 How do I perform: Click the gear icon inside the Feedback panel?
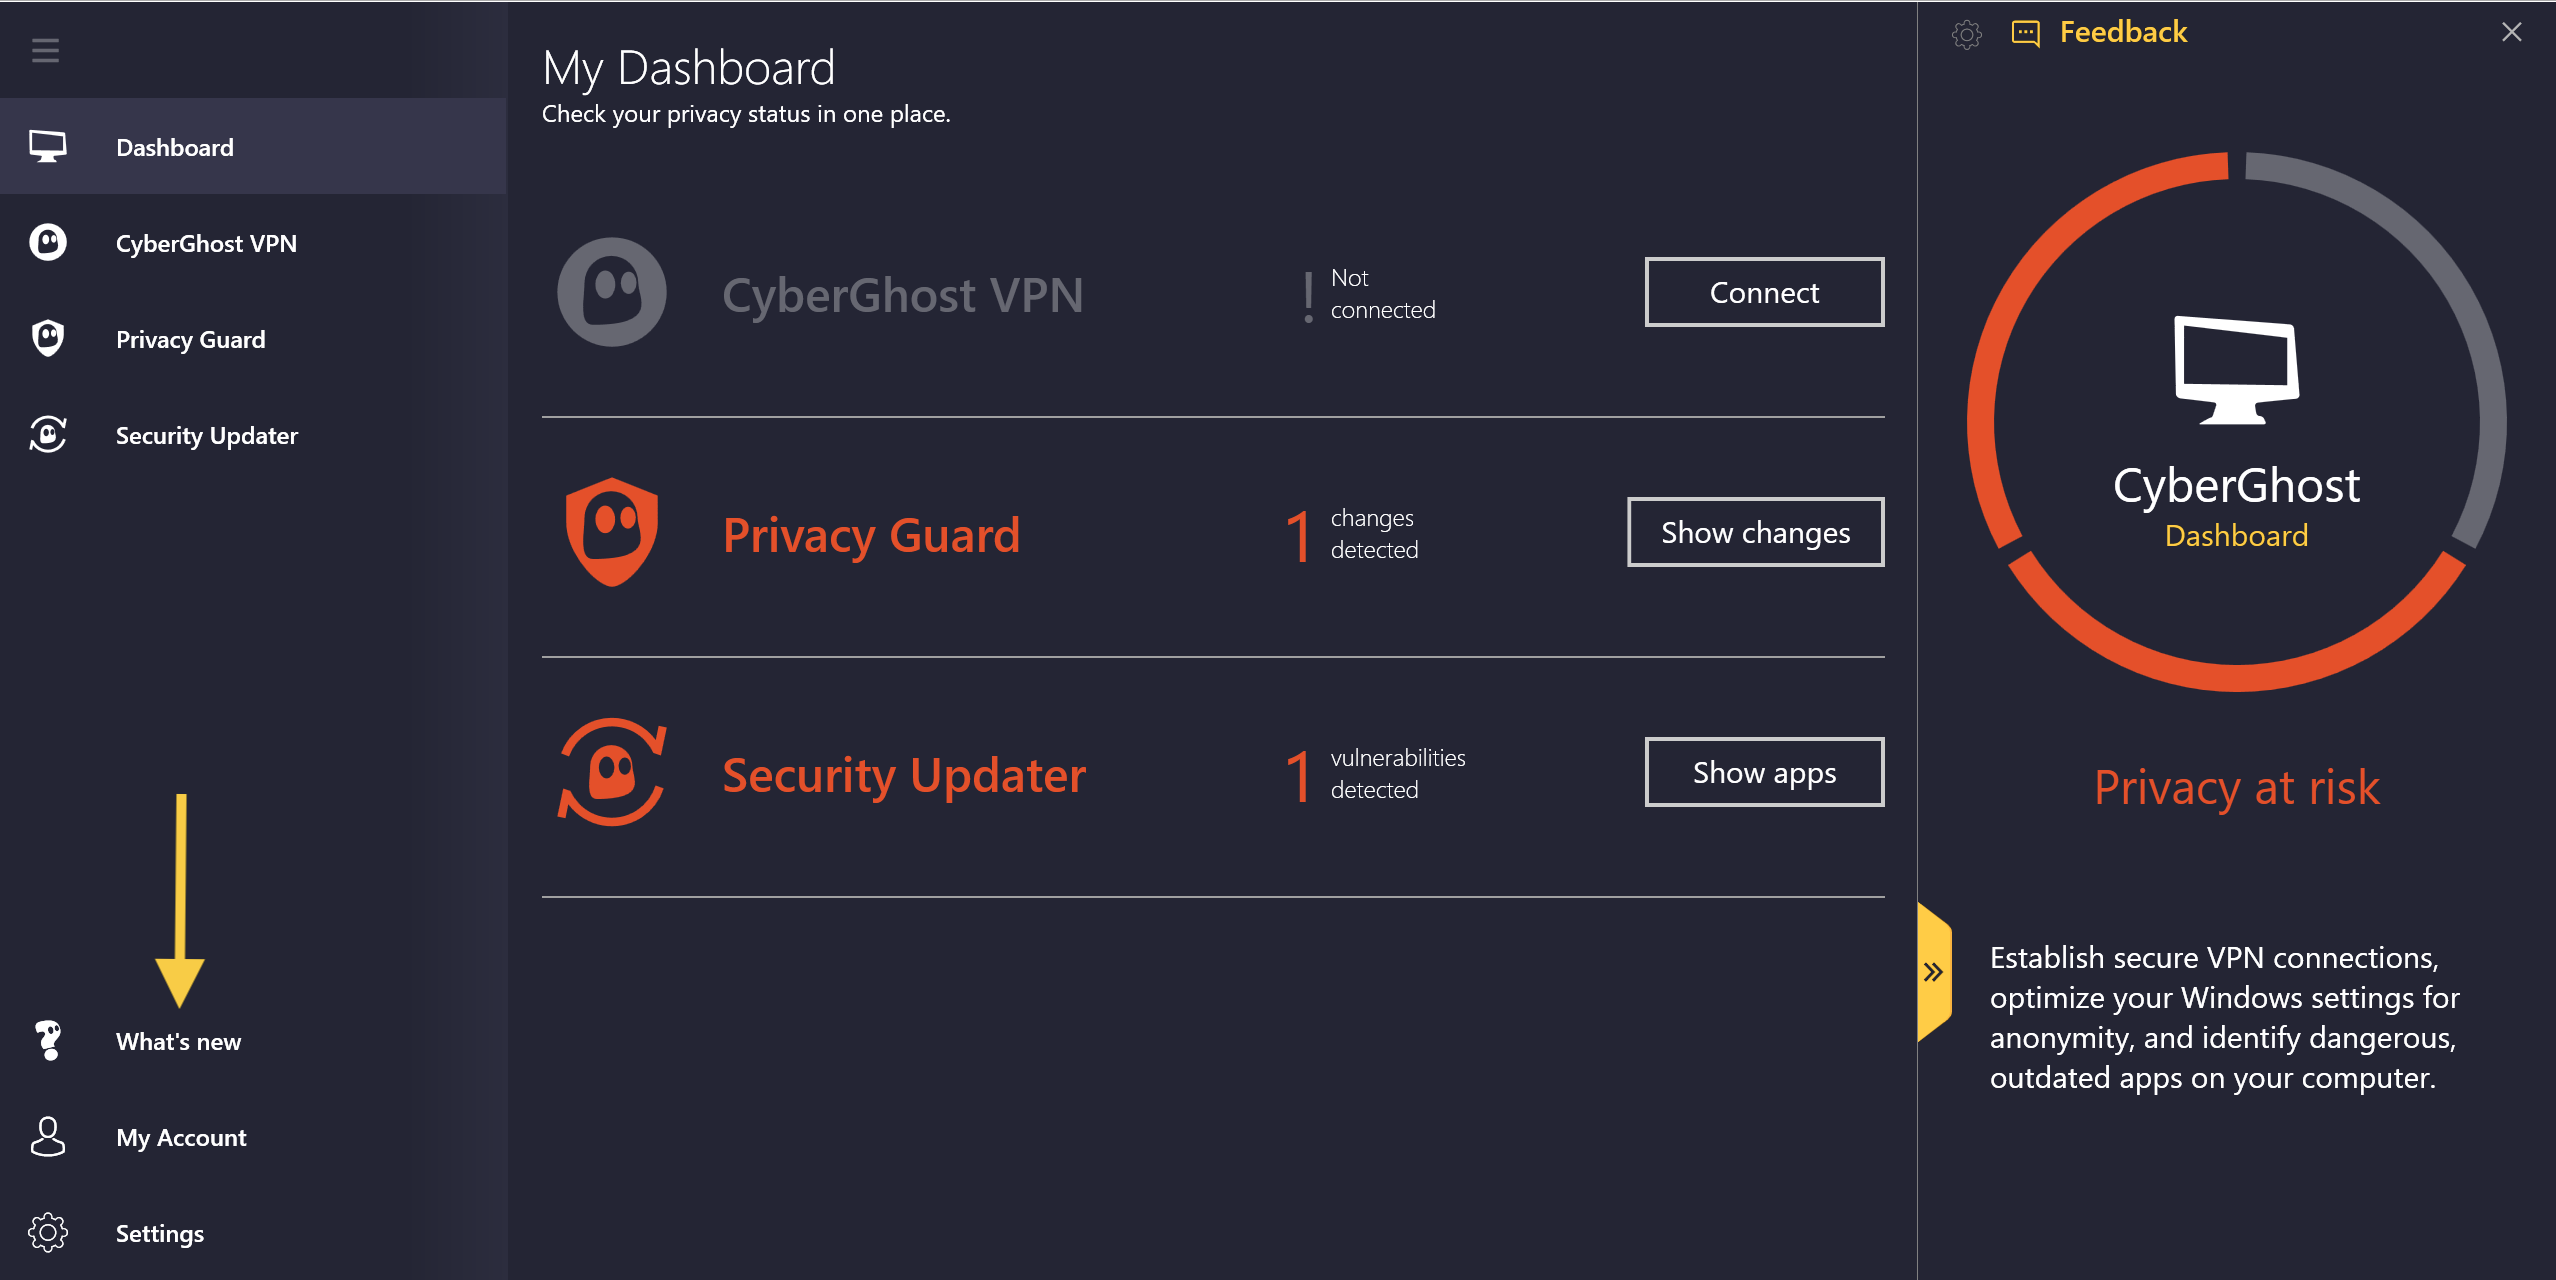(1967, 33)
